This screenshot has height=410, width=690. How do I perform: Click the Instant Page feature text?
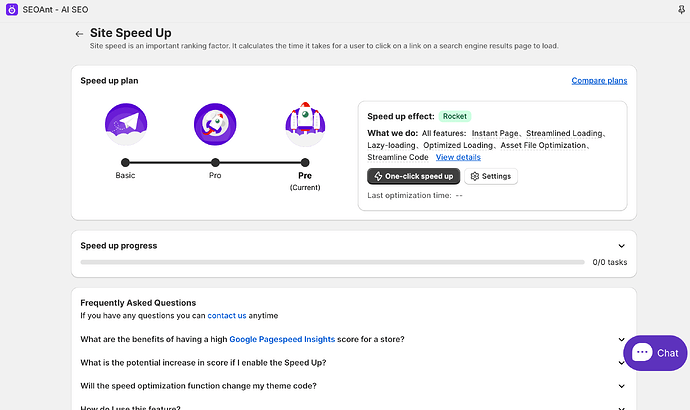click(x=495, y=133)
